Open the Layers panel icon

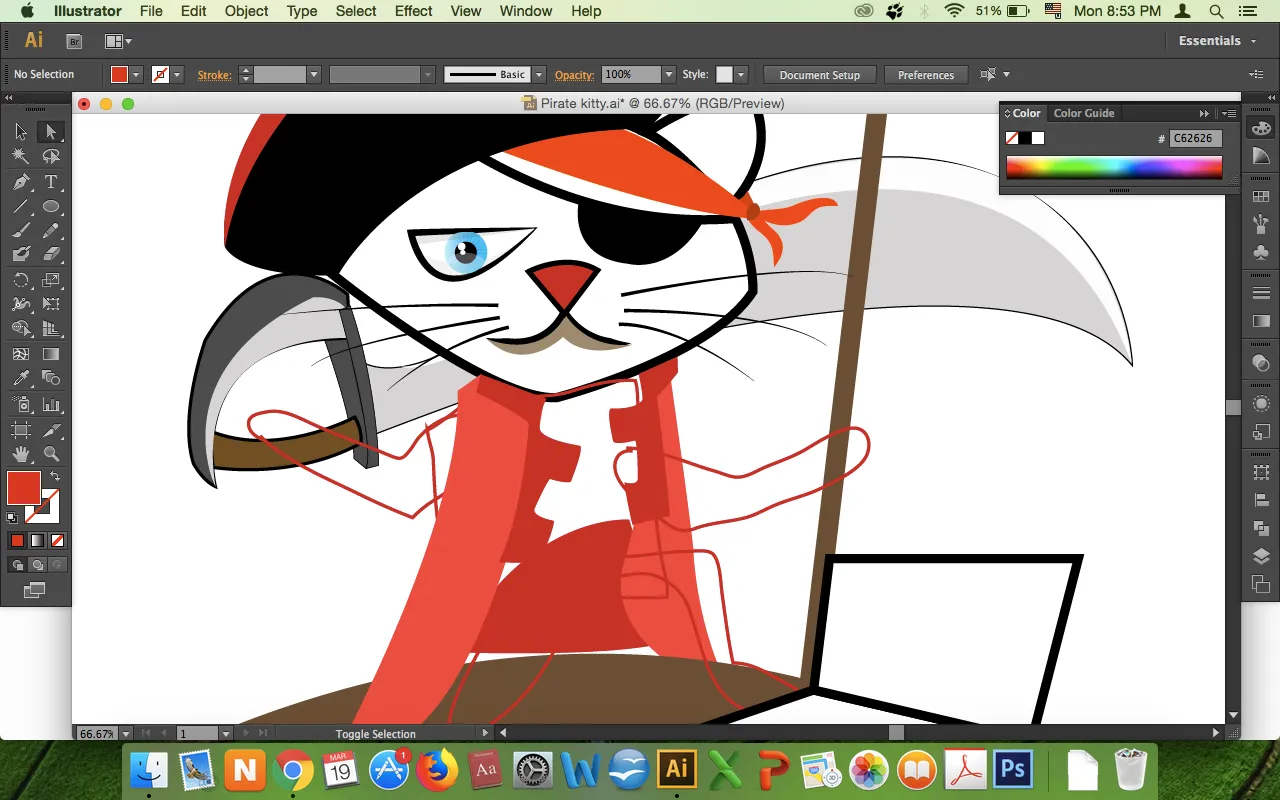pyautogui.click(x=1261, y=557)
